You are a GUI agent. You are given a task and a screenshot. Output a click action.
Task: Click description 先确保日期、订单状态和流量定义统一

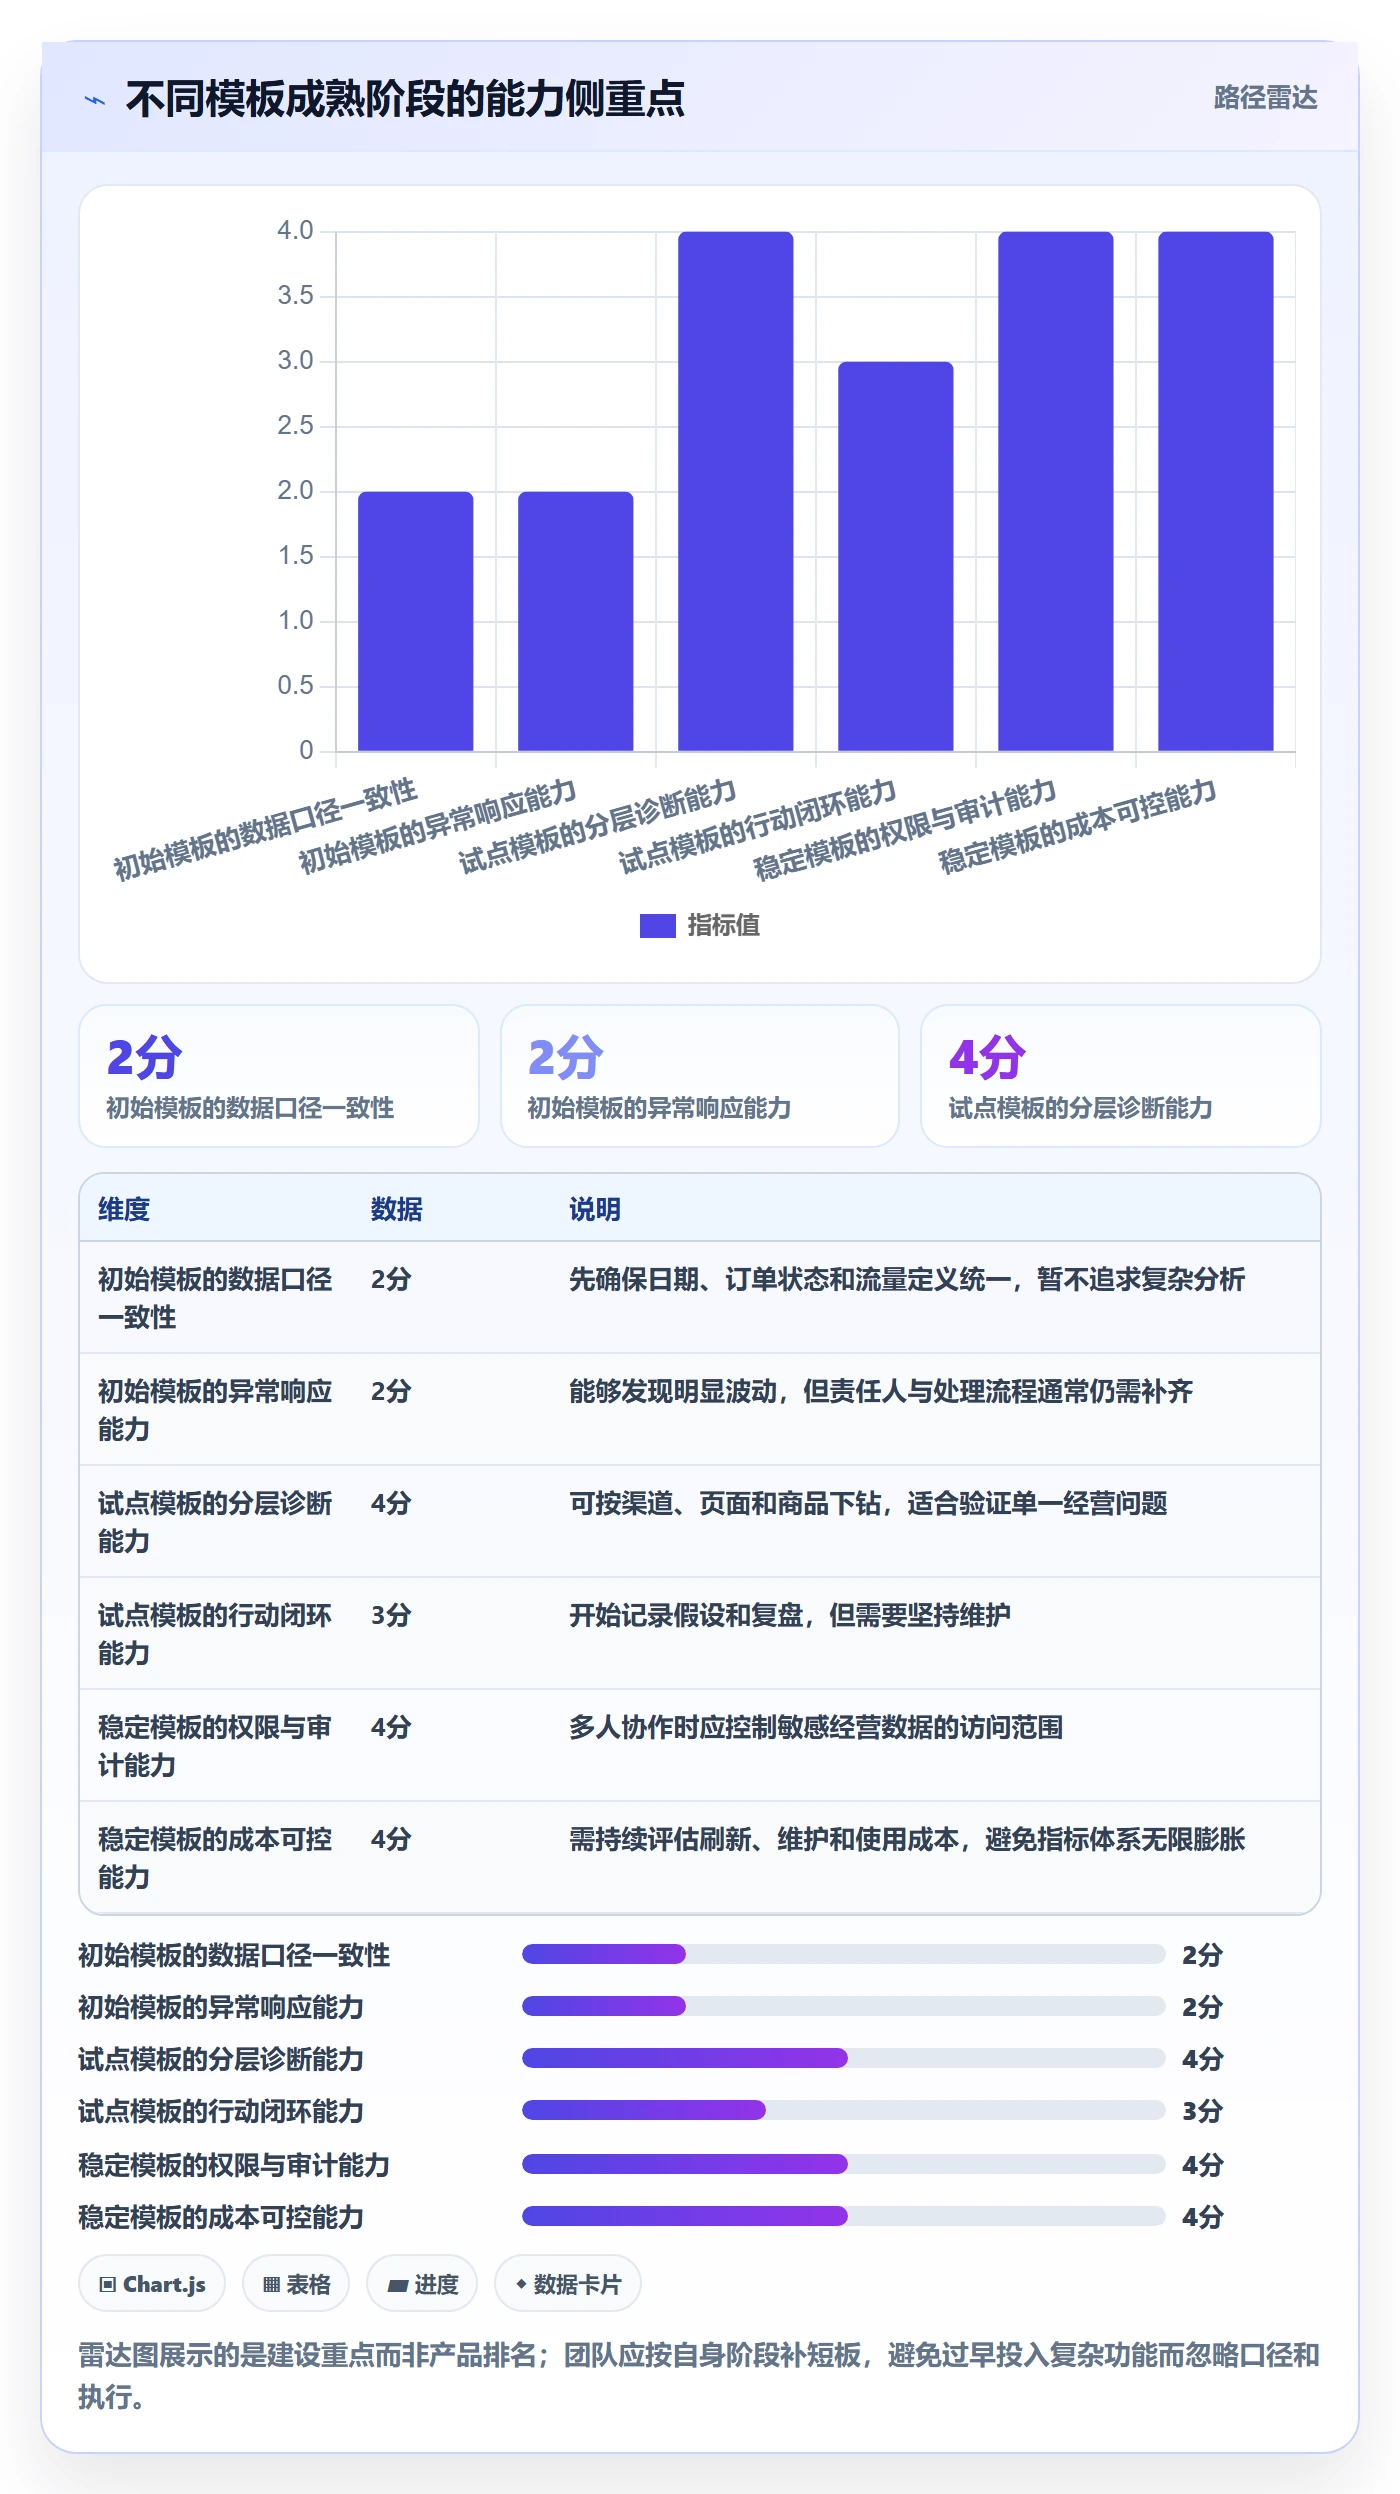(907, 1279)
